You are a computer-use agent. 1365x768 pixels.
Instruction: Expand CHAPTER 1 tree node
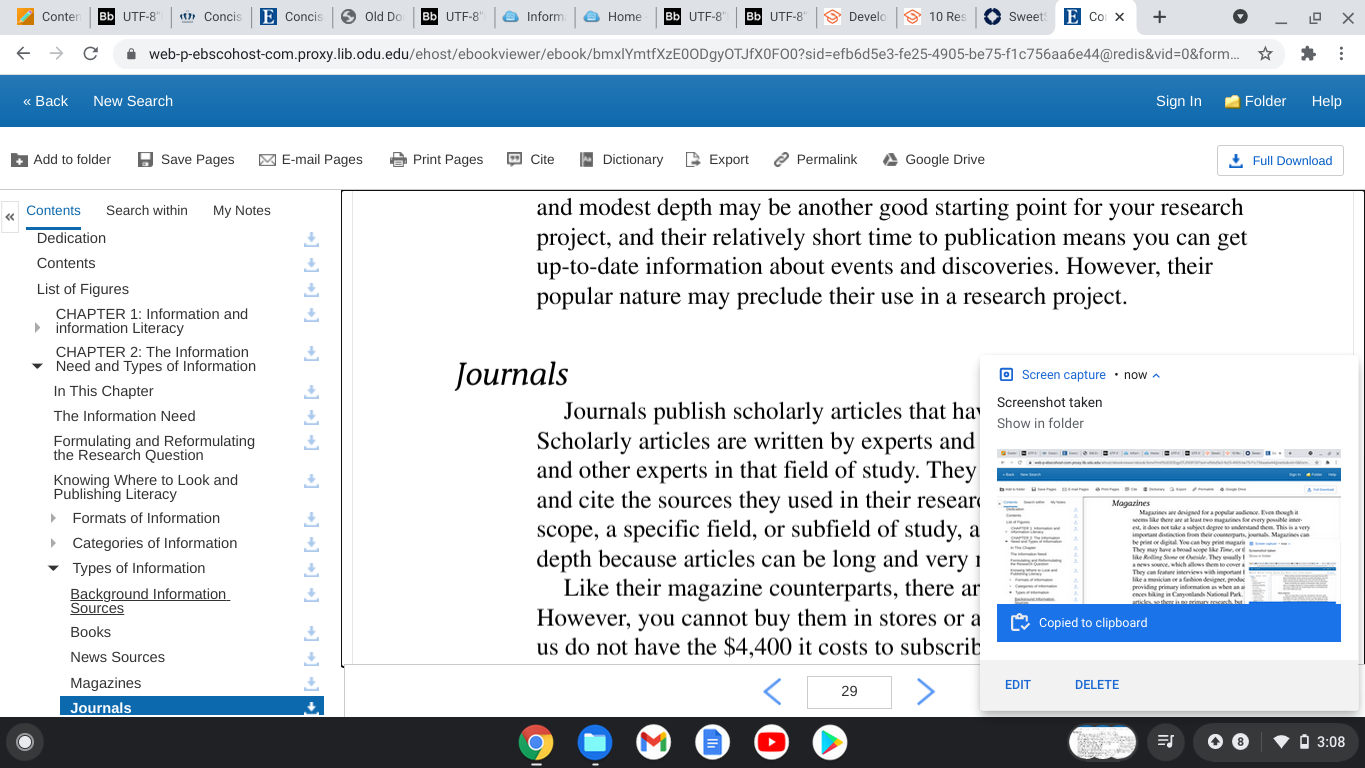[38, 327]
